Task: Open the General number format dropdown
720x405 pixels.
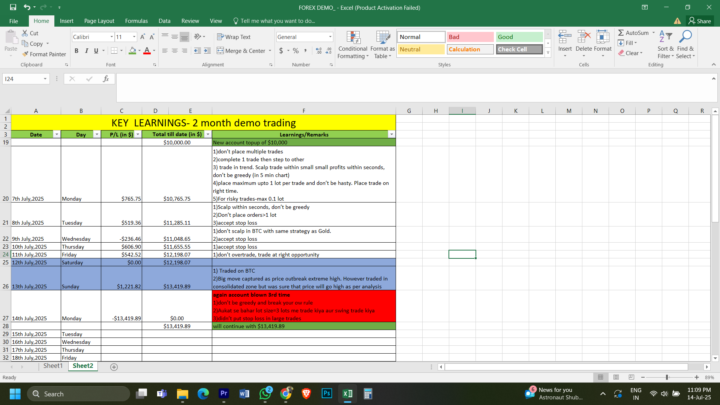Action: (330, 37)
